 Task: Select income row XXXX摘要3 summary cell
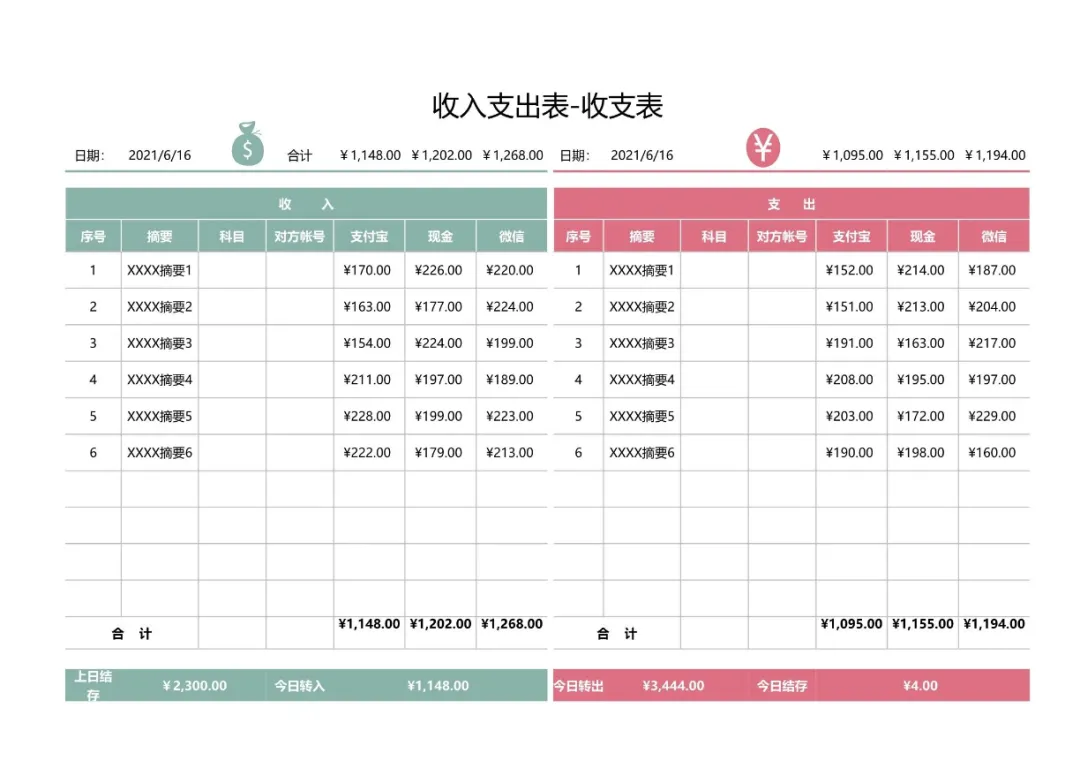160,343
